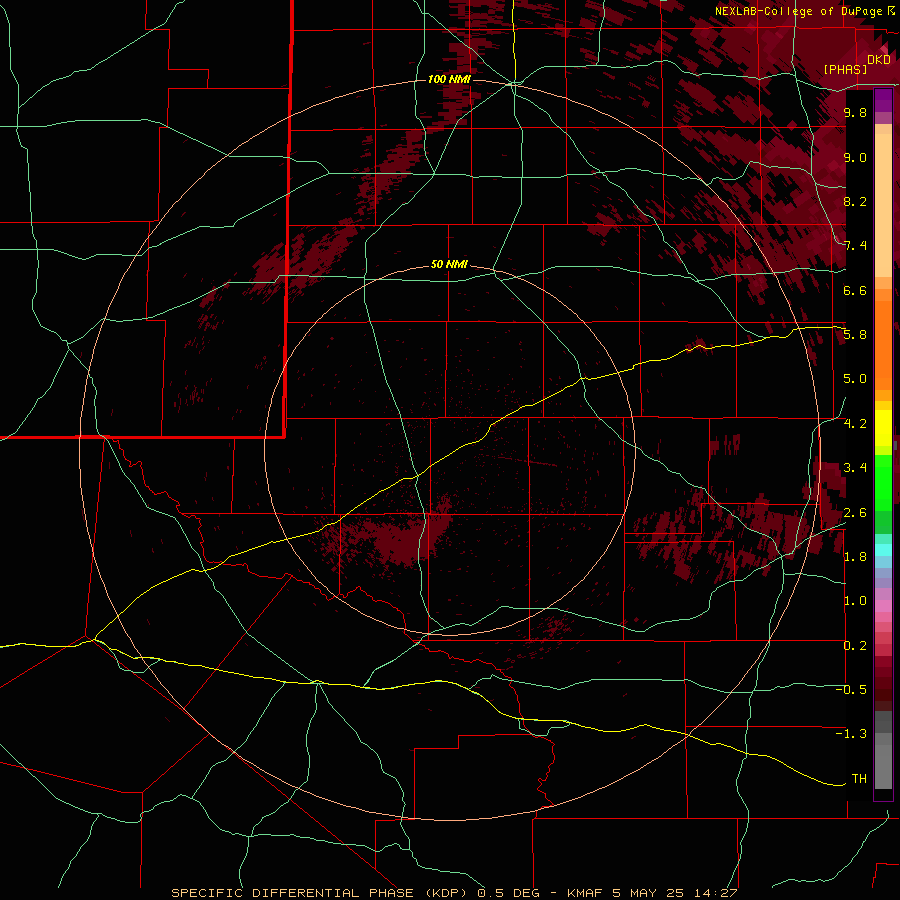The image size is (900, 900).
Task: Click the [PHAS] unit label
Action: pos(845,69)
